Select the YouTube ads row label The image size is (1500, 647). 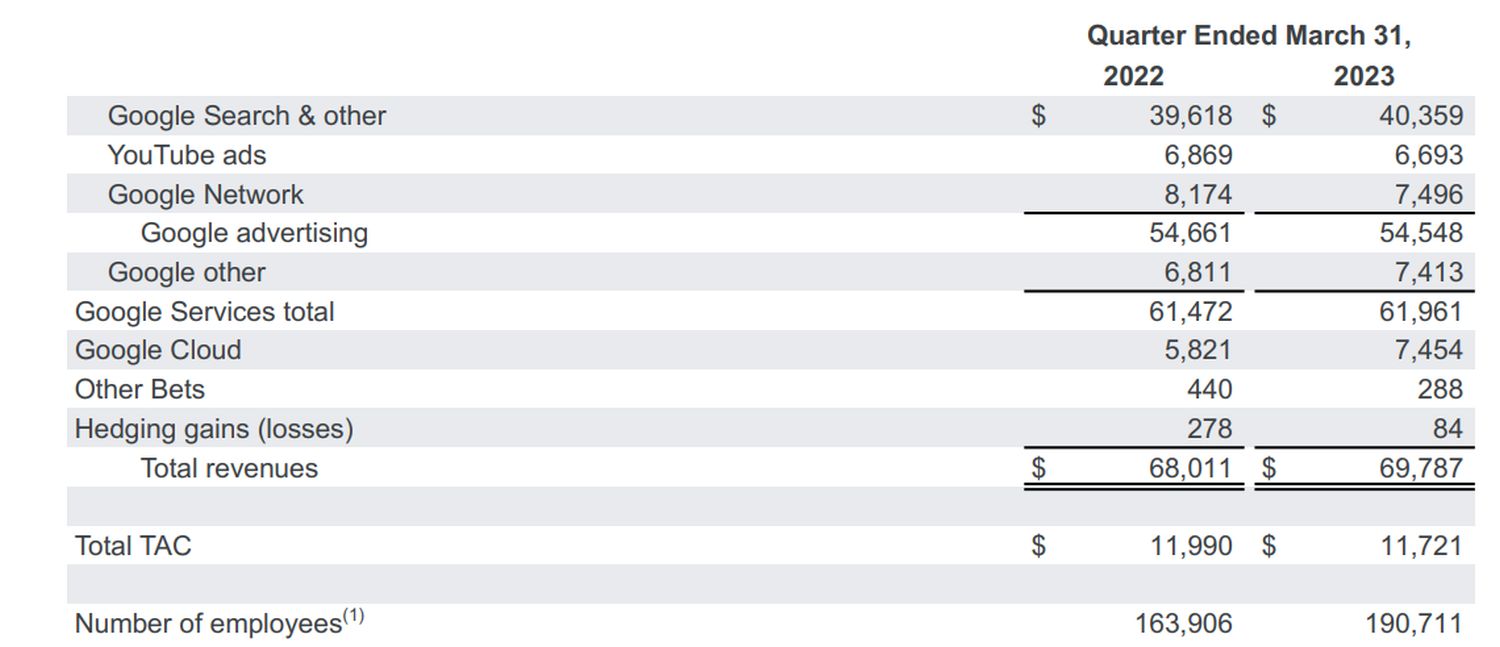[187, 155]
